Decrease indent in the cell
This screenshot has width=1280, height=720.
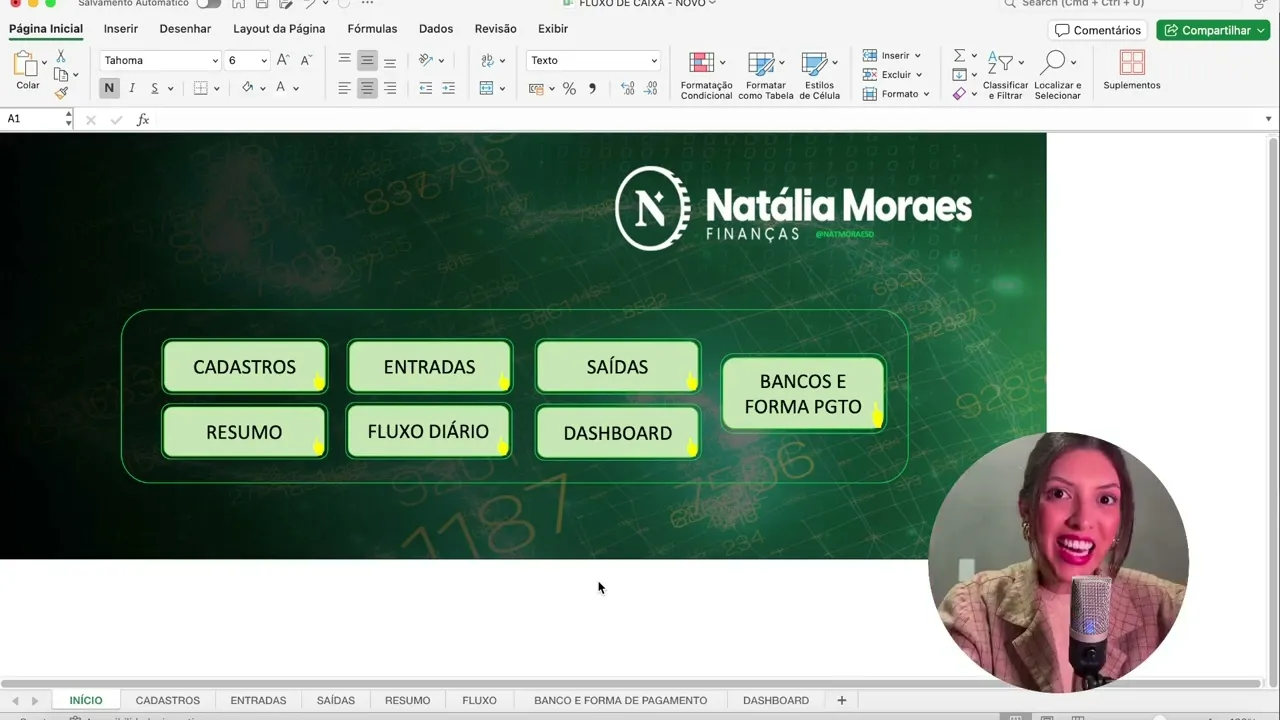(x=426, y=88)
